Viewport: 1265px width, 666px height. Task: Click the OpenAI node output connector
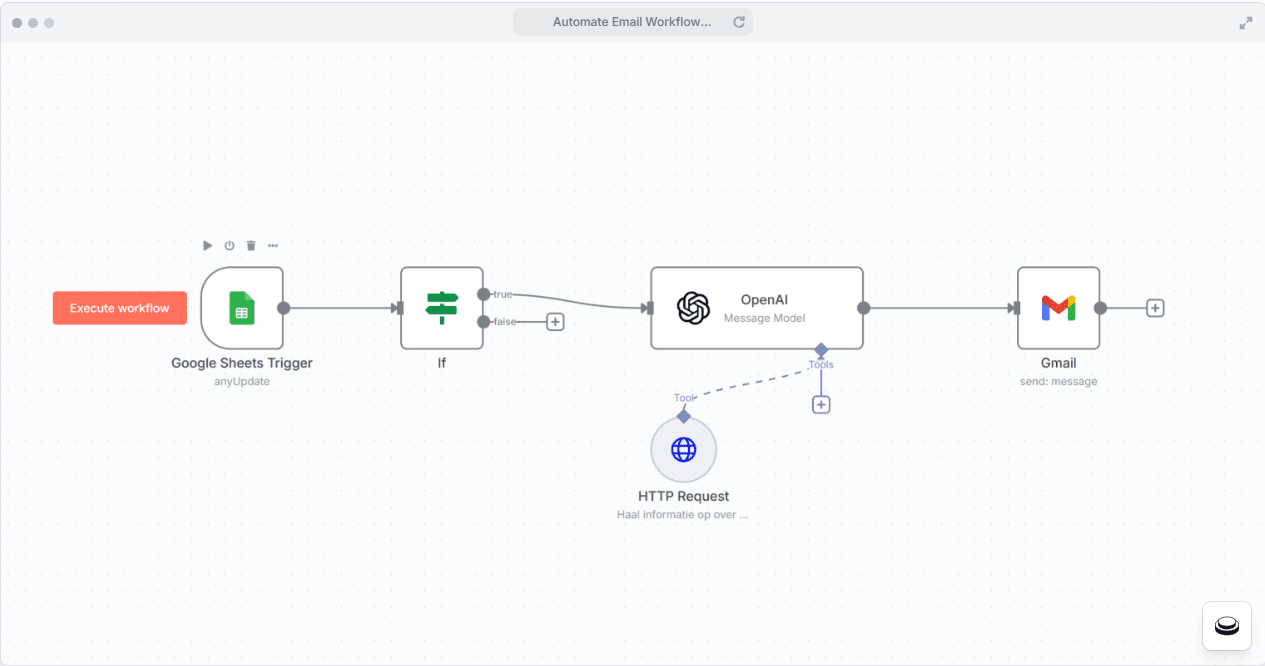coord(864,308)
